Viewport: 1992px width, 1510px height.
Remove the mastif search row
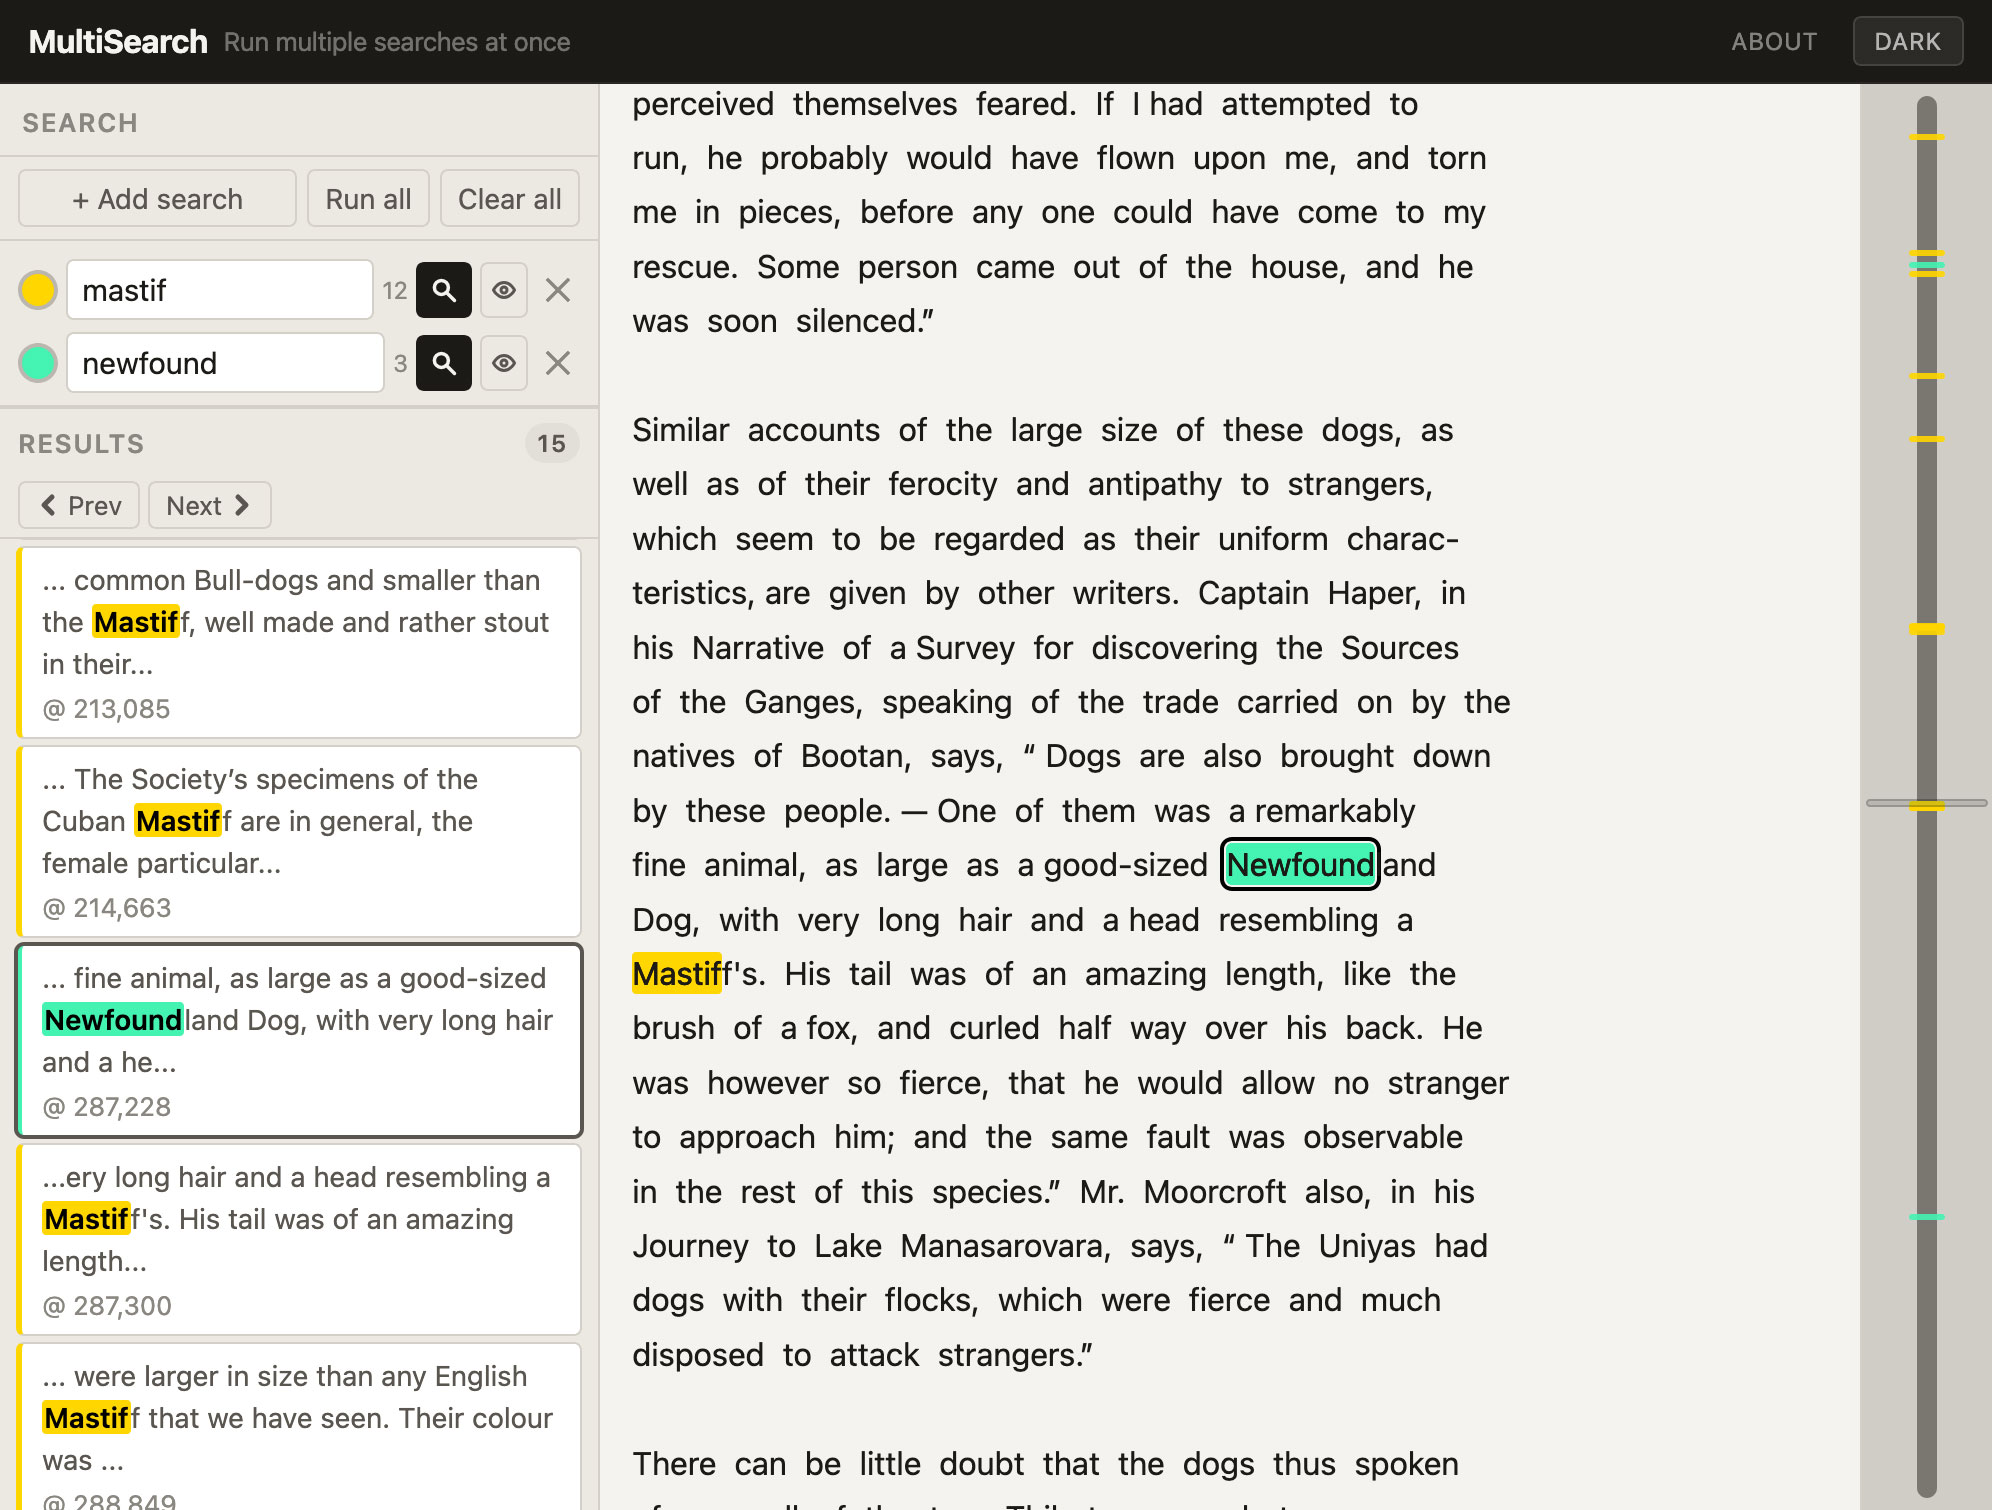[x=558, y=290]
